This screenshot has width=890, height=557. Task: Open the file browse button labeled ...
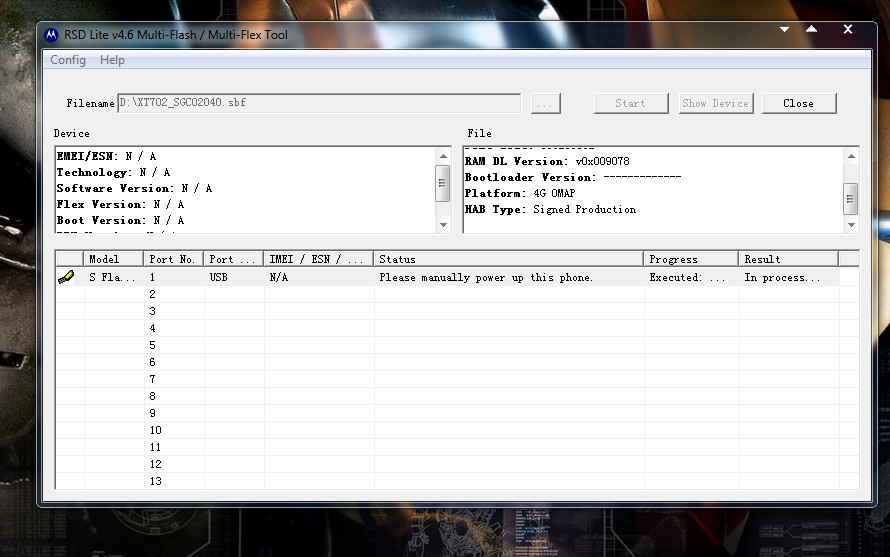pos(545,104)
